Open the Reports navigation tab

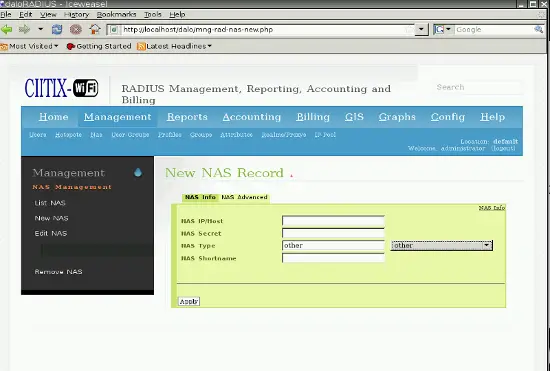click(187, 117)
